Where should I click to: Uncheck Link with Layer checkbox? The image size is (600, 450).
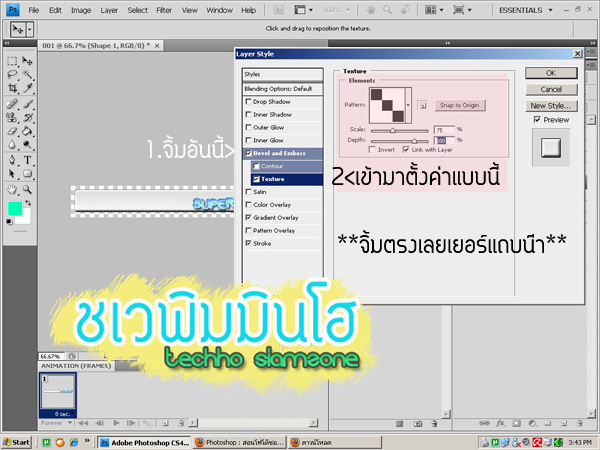point(406,150)
